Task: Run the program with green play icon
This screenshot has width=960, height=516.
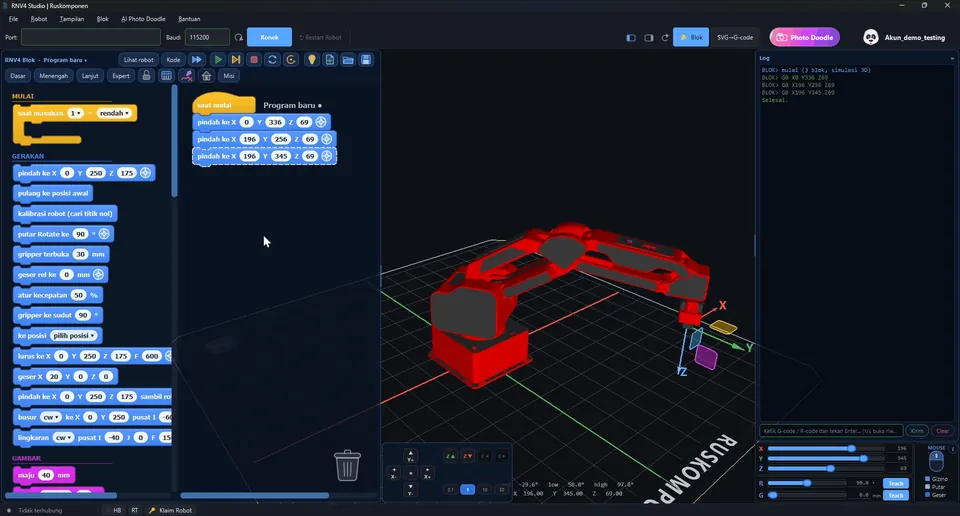Action: pos(217,59)
